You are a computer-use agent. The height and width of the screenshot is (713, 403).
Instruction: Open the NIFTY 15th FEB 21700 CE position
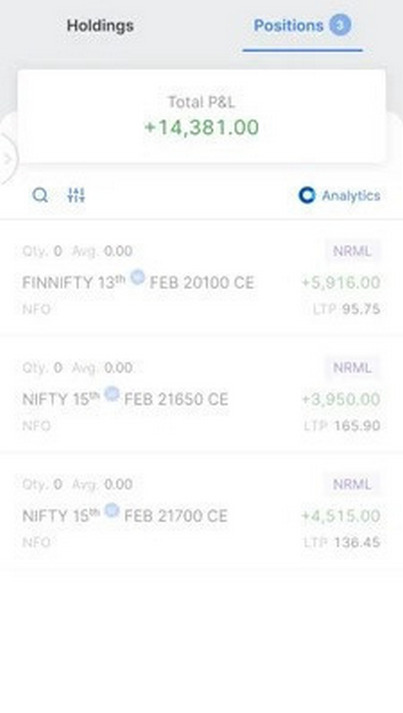pos(202,511)
